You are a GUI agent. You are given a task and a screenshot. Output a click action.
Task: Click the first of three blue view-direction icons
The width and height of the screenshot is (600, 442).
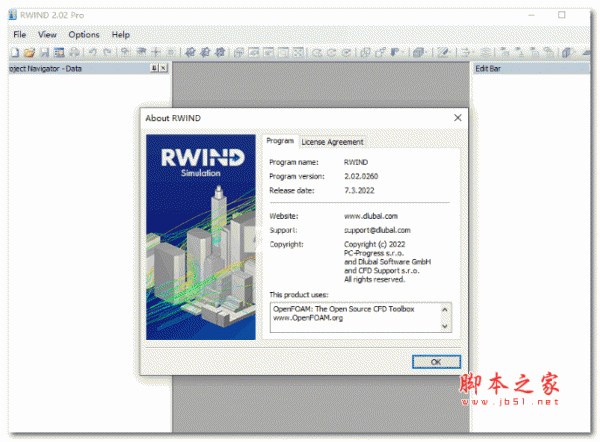190,52
